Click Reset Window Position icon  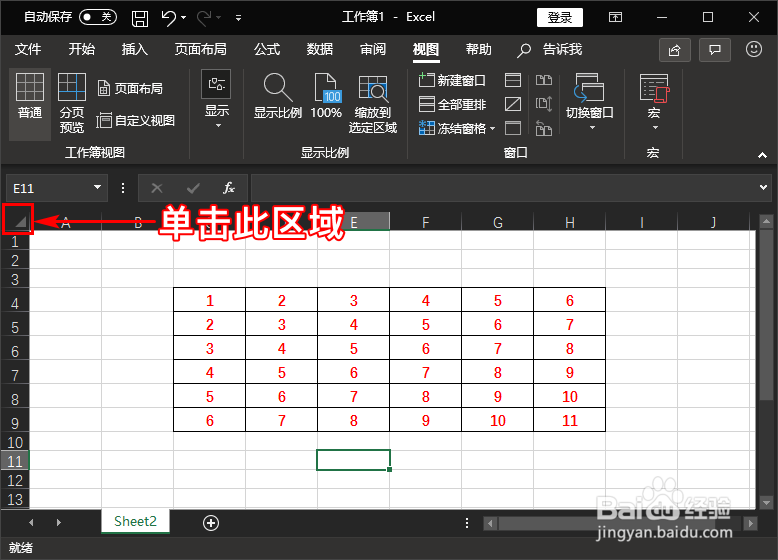point(544,128)
